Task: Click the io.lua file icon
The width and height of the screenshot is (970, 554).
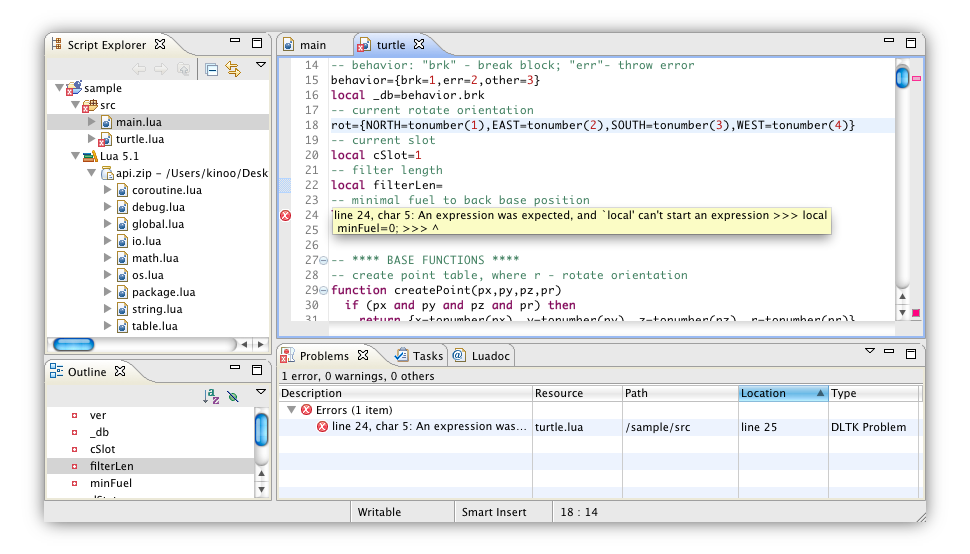Action: 122,241
